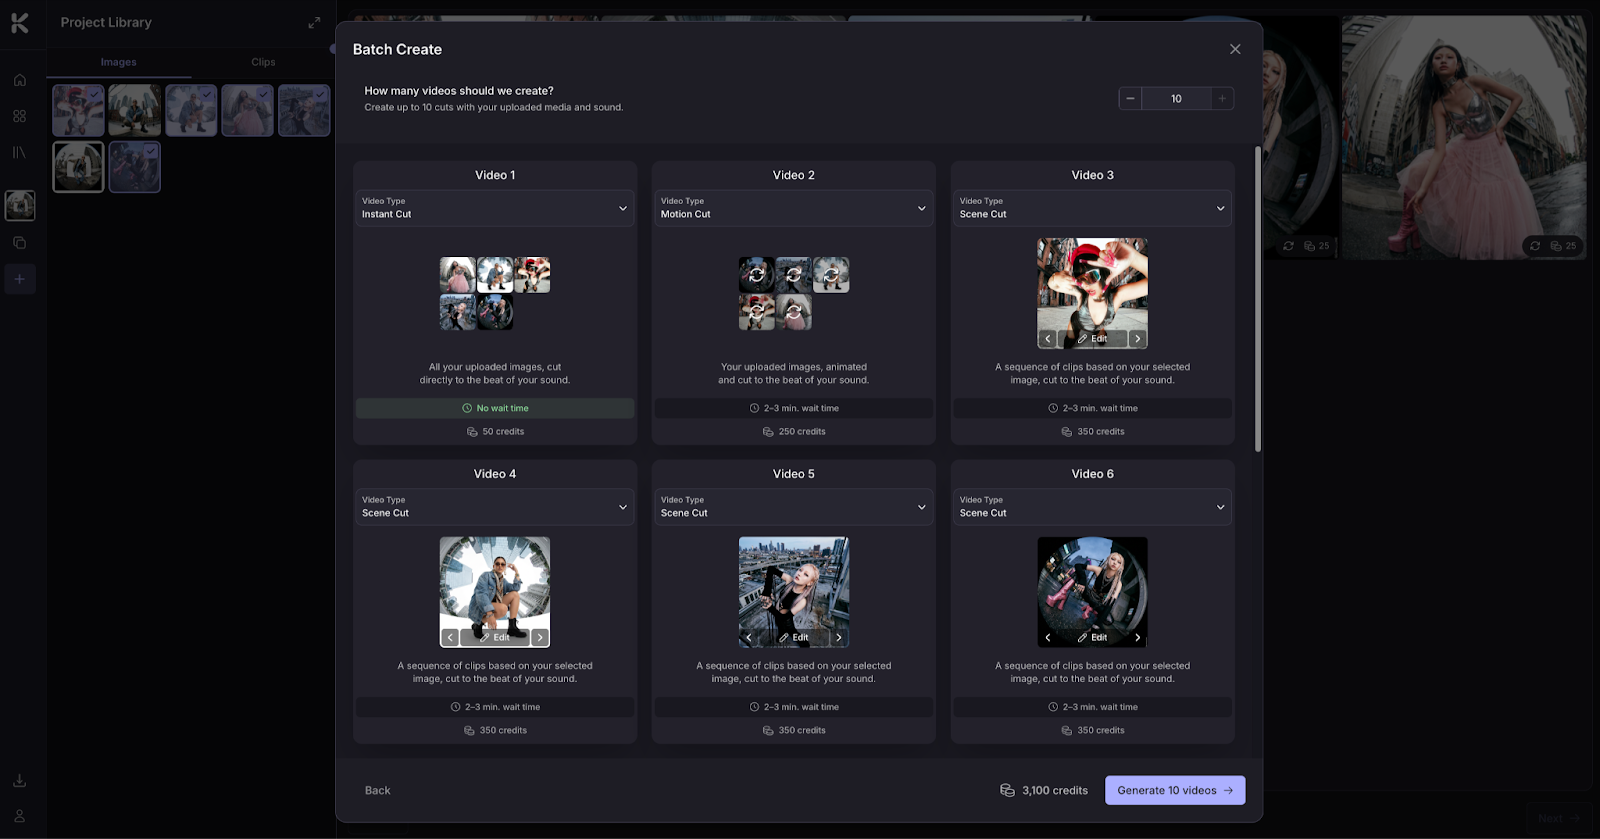The image size is (1600, 839).
Task: Click the 25 credits badge on left background image
Action: tap(1317, 246)
